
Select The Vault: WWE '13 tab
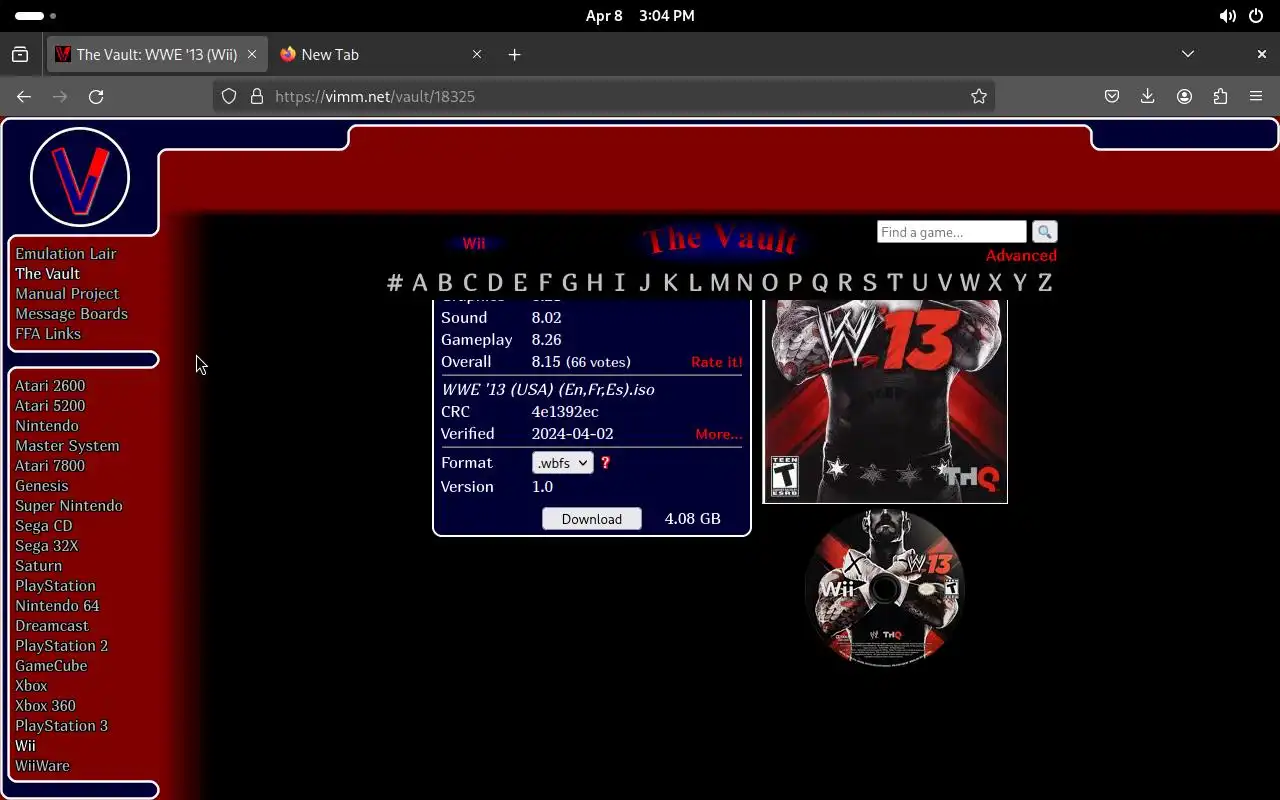(157, 54)
